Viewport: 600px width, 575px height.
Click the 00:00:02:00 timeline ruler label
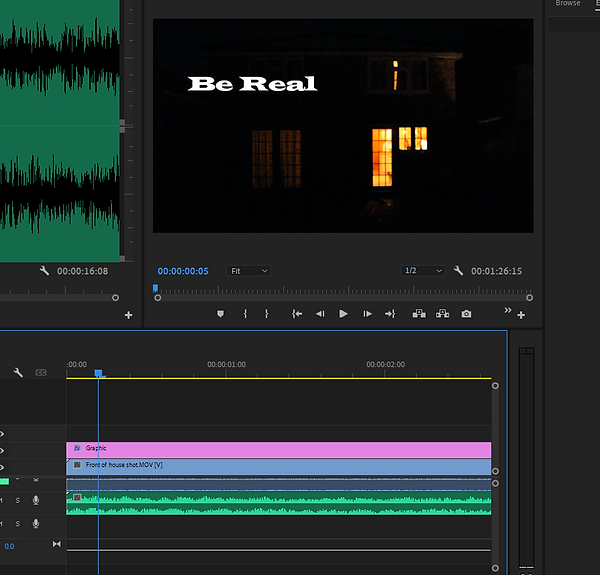click(385, 364)
